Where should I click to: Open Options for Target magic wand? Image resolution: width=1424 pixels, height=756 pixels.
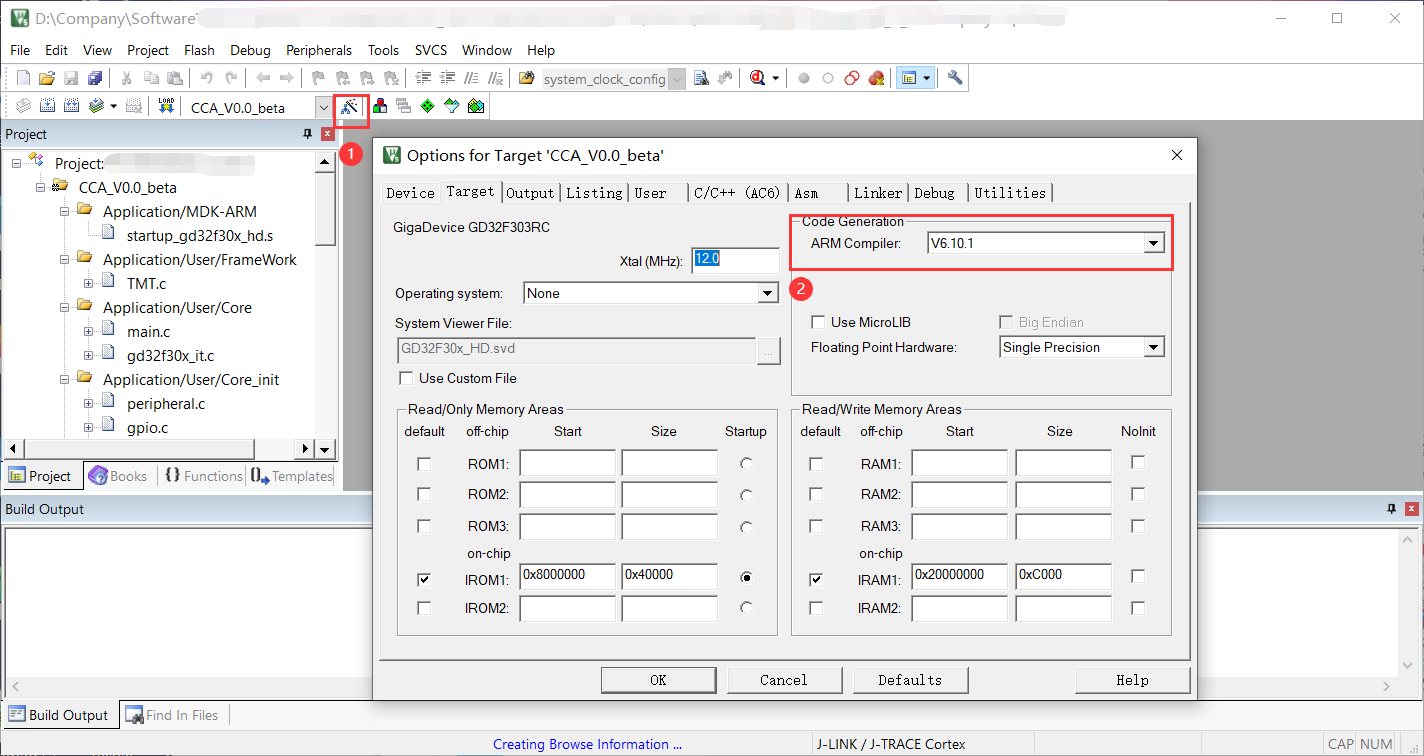pyautogui.click(x=350, y=106)
